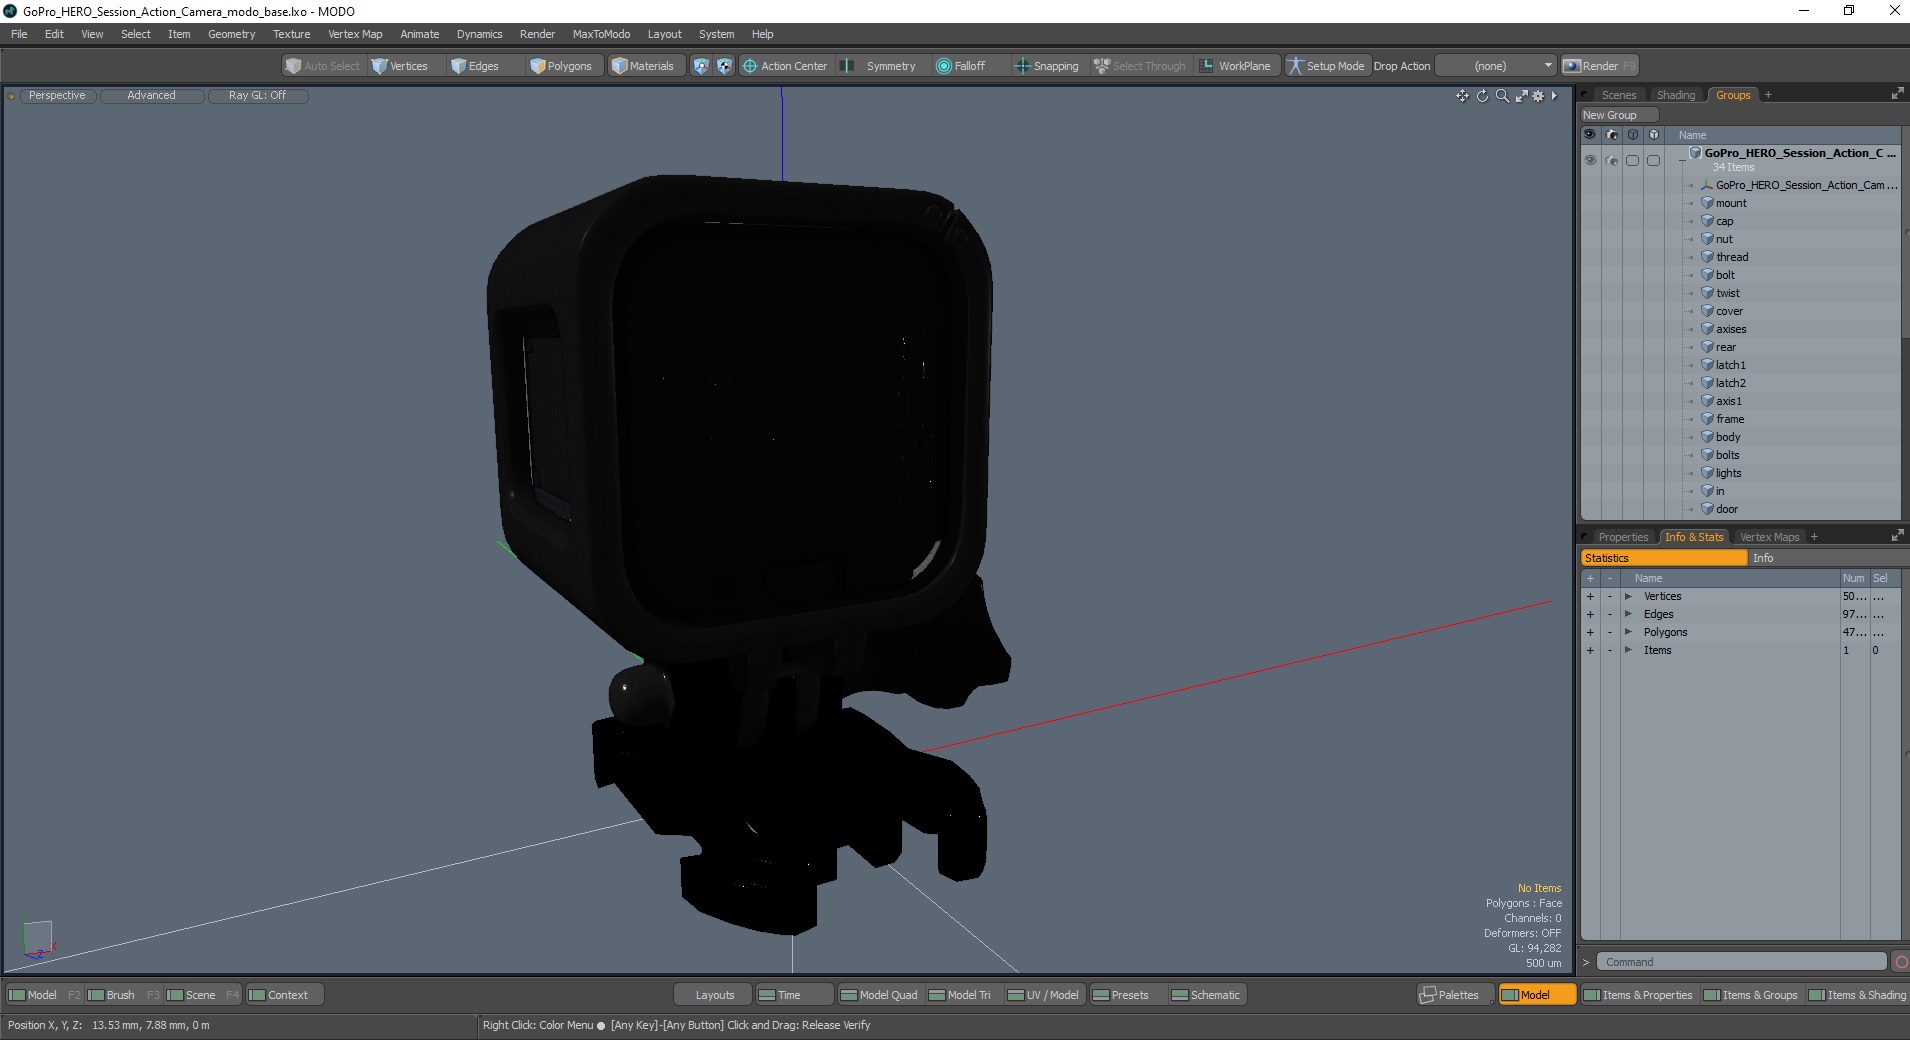Maximize the 3D viewport
This screenshot has height=1040, width=1910.
pos(1521,96)
